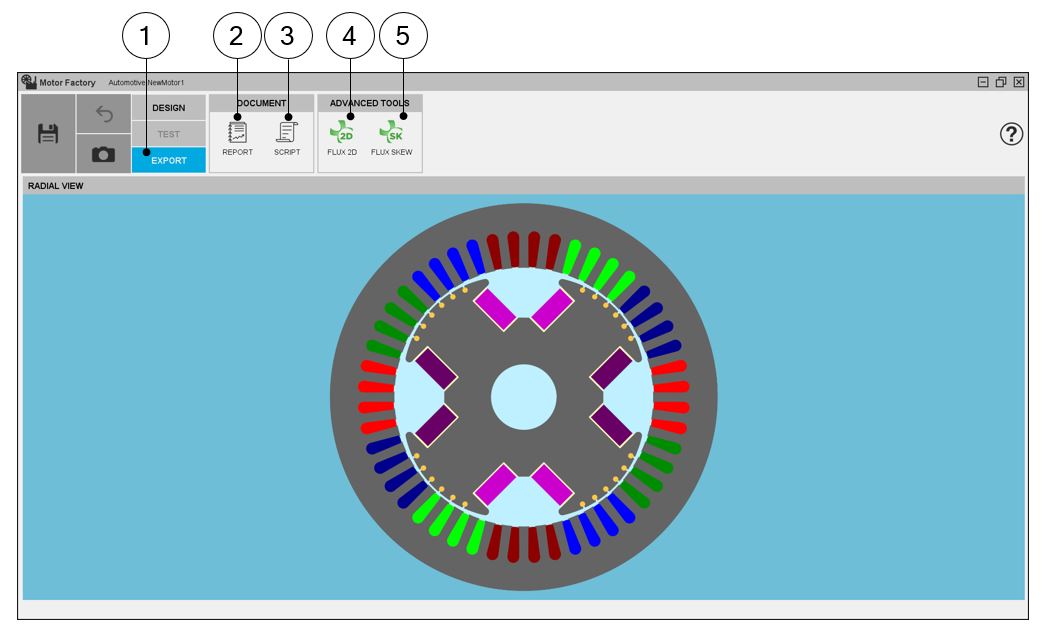Screen dimensions: 1063x635
Task: Minimize the Motor Factory window
Action: coord(983,82)
